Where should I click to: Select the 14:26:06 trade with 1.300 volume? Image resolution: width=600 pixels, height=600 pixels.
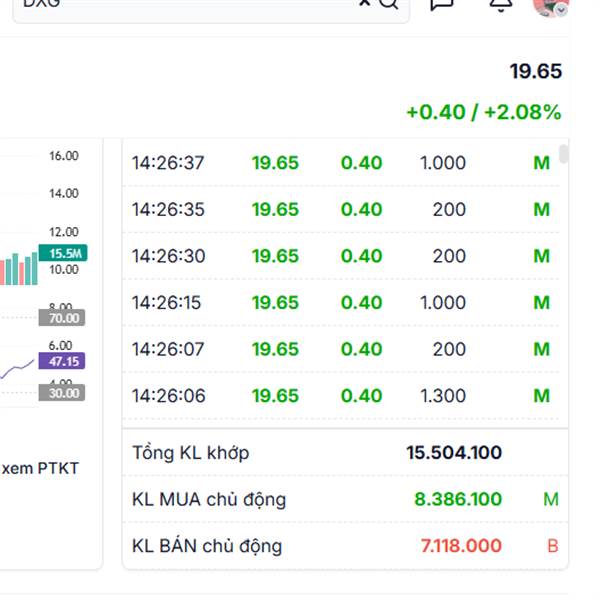(x=340, y=396)
